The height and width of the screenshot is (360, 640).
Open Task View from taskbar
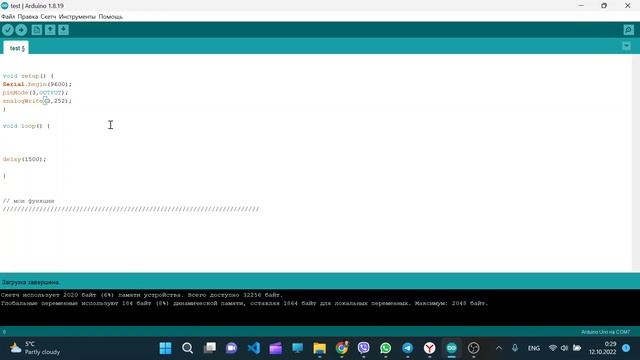[209, 348]
